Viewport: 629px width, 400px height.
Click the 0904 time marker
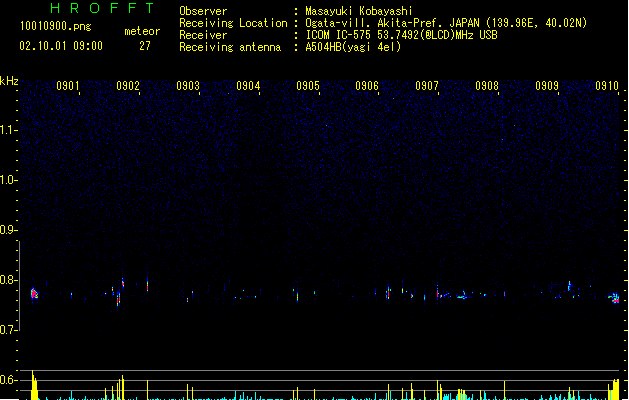[x=248, y=86]
